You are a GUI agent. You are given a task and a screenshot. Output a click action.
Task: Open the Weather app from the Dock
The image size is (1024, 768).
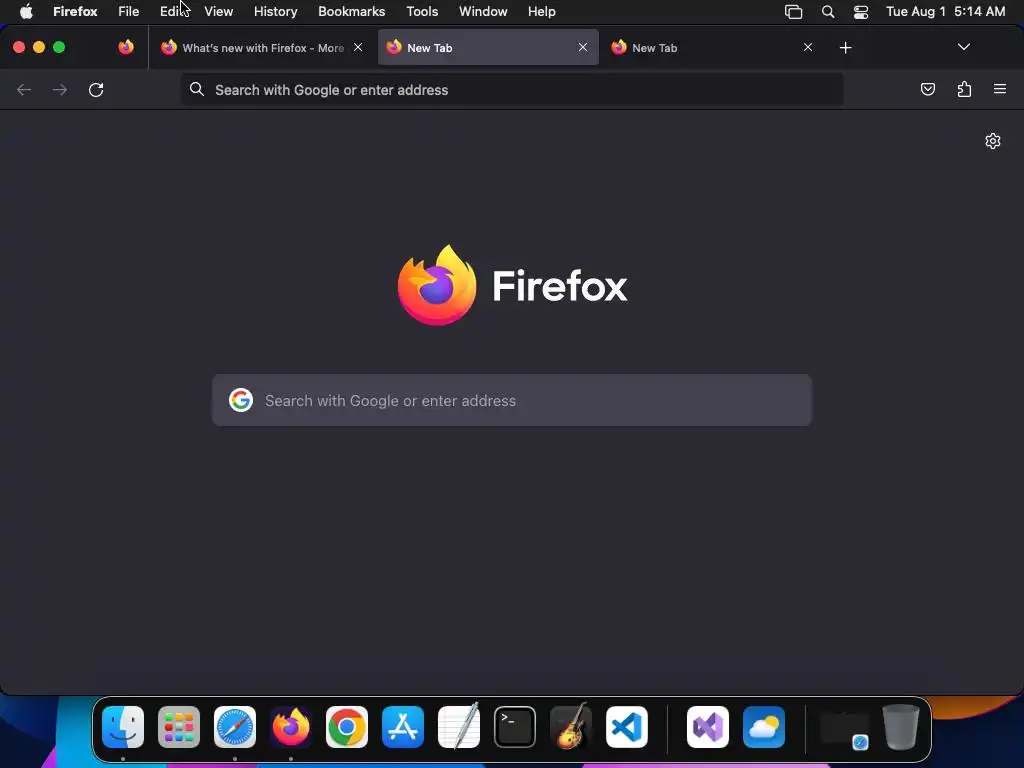pos(764,727)
